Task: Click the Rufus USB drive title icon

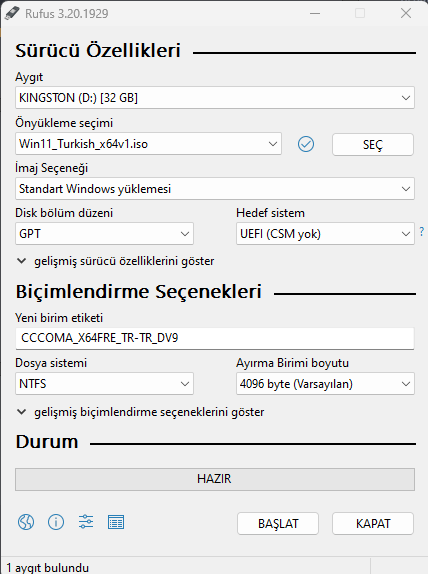Action: [12, 14]
